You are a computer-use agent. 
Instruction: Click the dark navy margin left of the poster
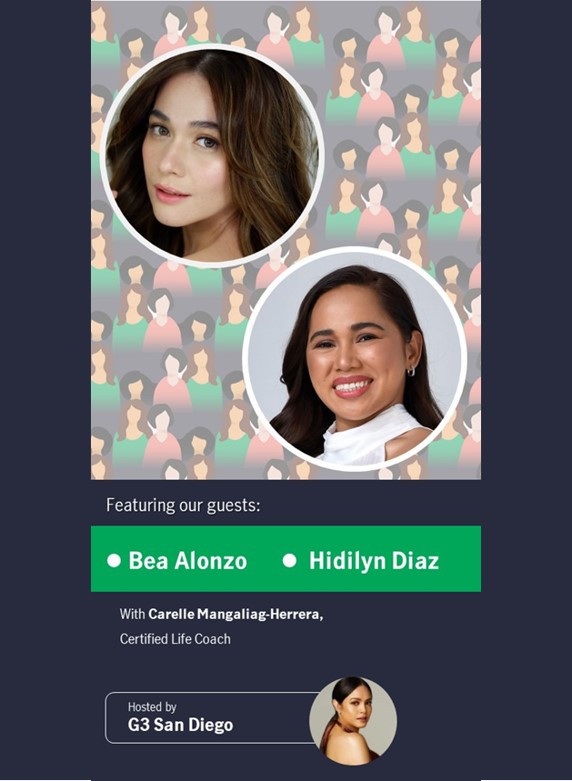click(x=45, y=390)
